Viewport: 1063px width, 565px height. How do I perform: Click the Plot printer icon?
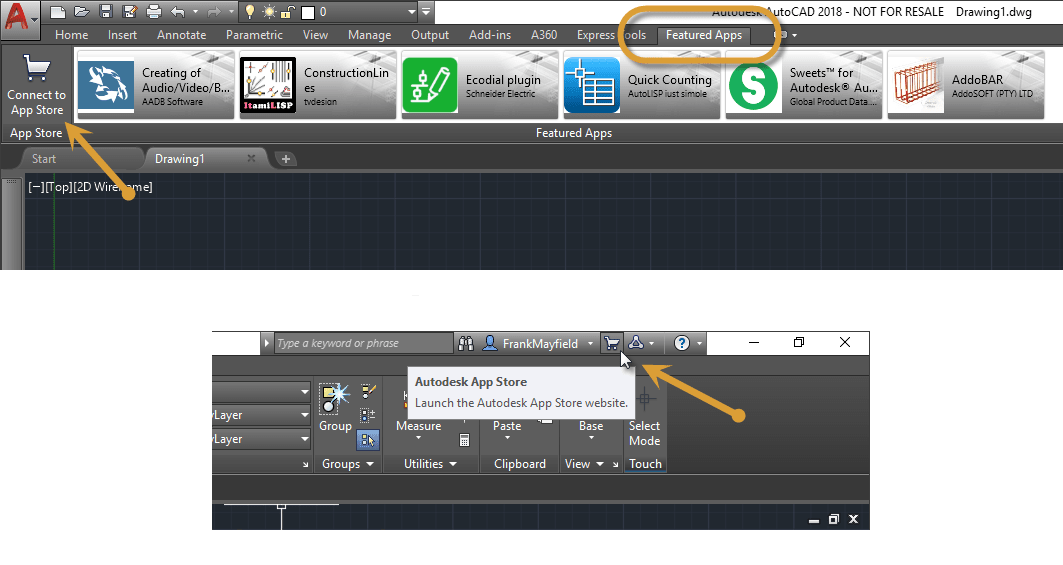(x=154, y=12)
